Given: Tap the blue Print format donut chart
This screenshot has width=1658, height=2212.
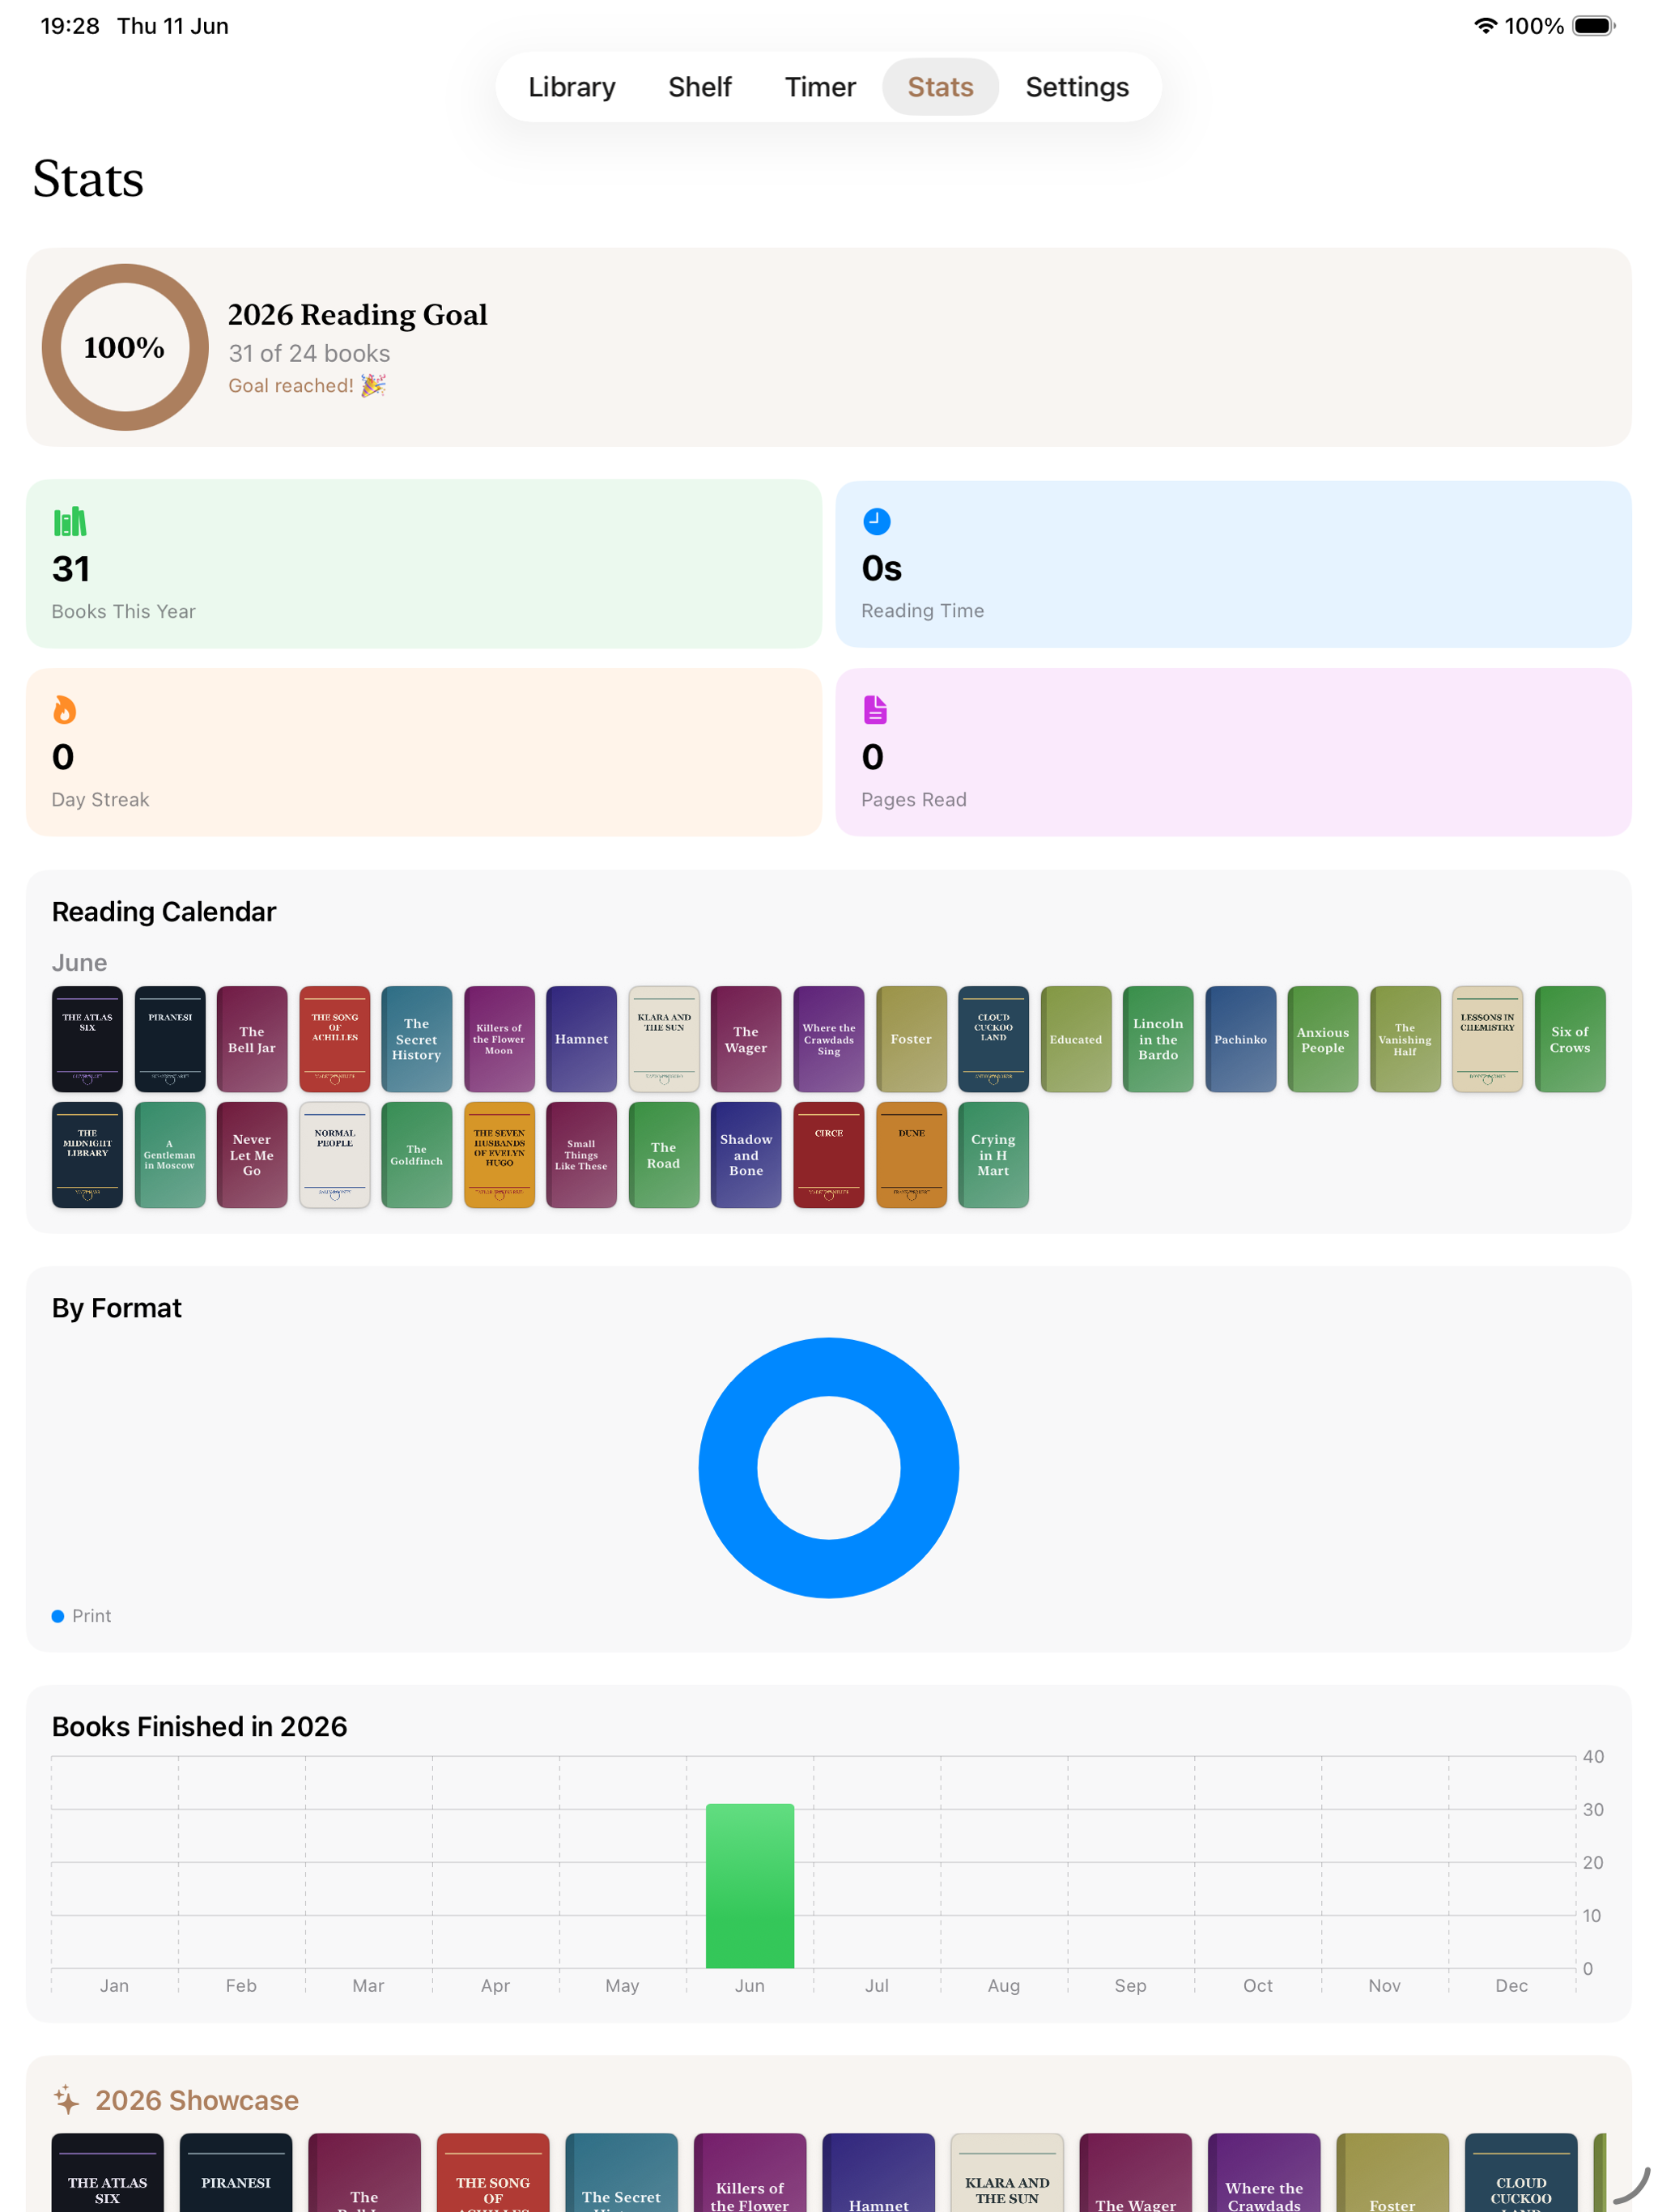Looking at the screenshot, I should [829, 1467].
